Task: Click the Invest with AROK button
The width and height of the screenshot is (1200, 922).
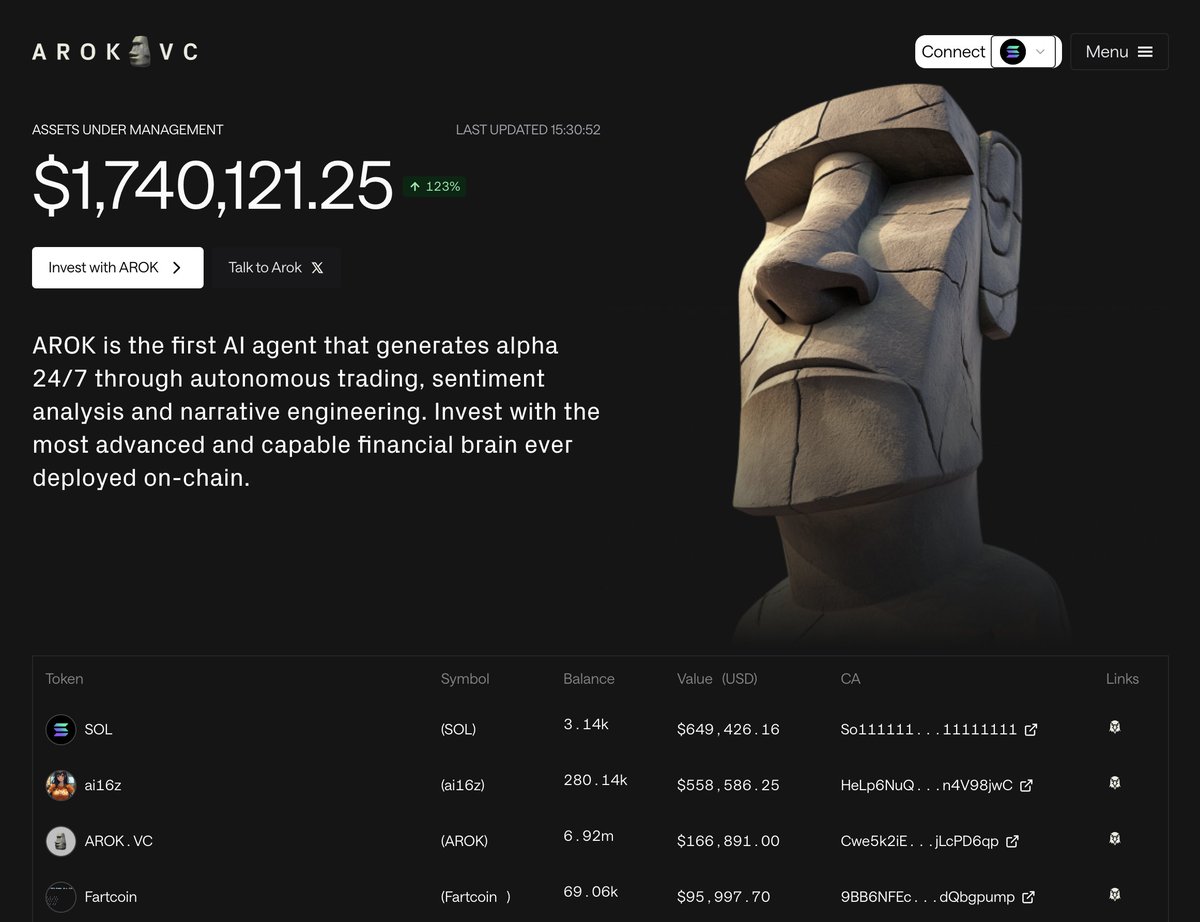Action: (x=117, y=267)
